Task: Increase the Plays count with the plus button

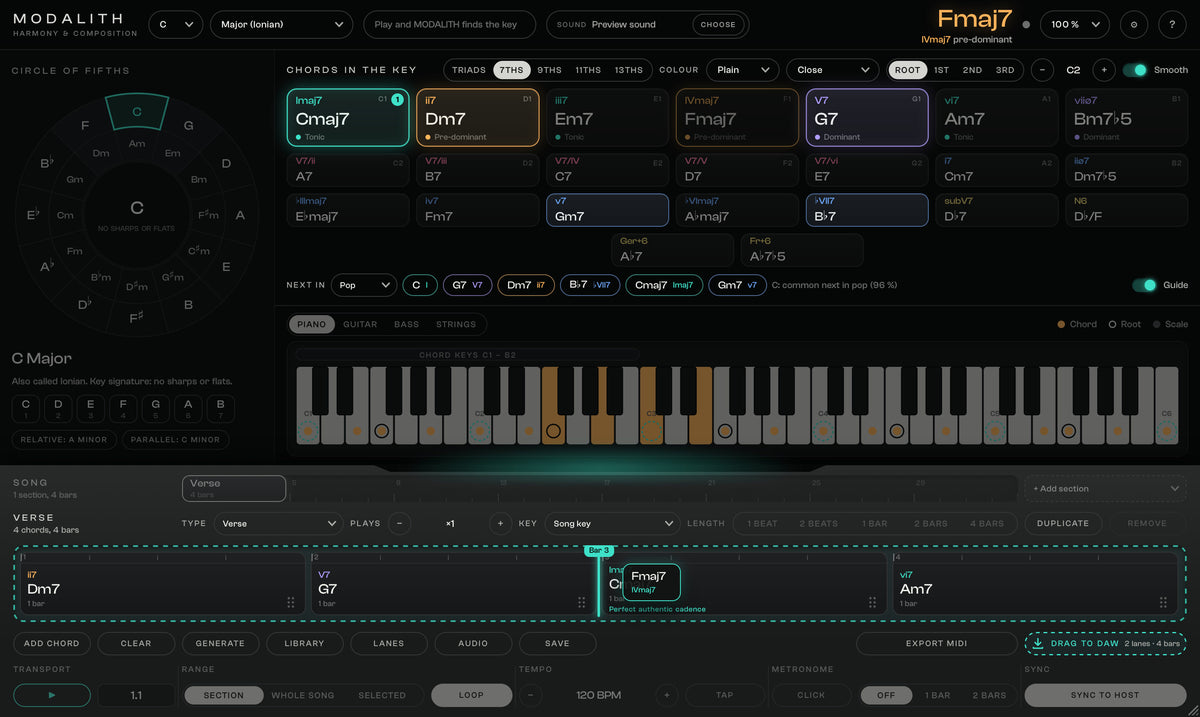Action: point(500,523)
